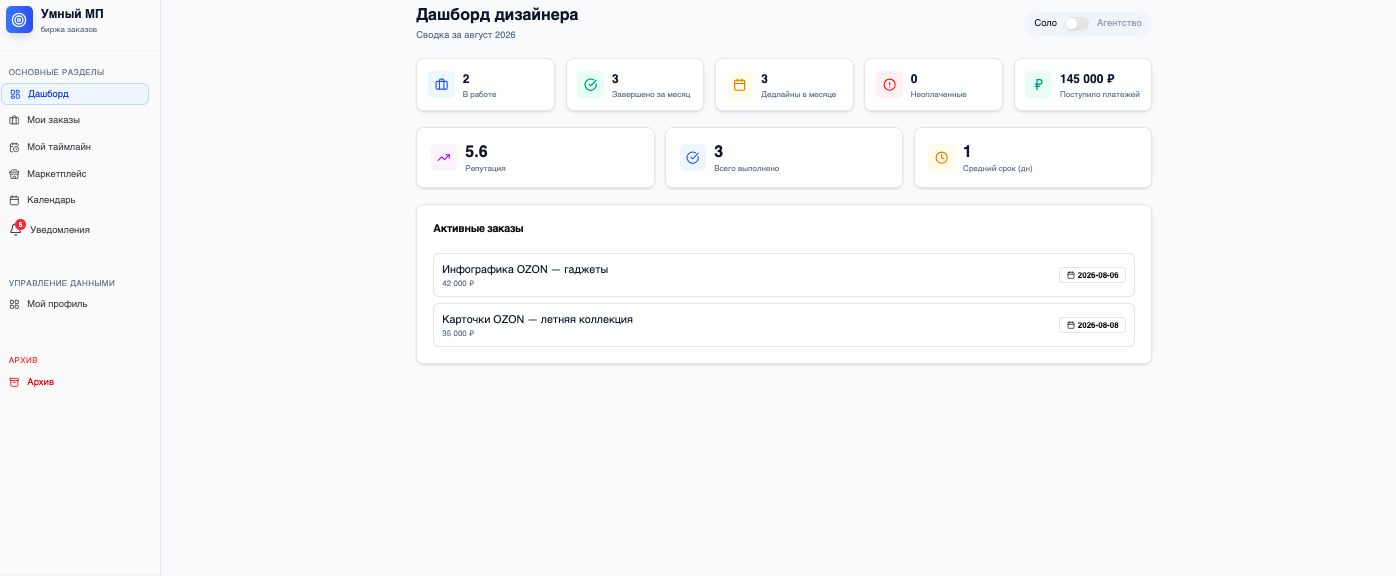Open the Дашборд section
Screen dimensions: 1396x576
point(75,94)
